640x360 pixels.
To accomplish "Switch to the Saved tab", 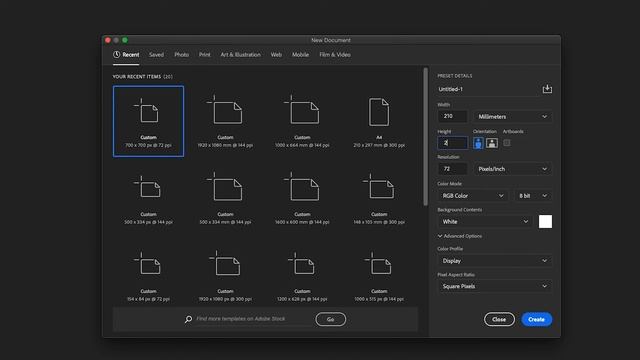I will coord(156,55).
